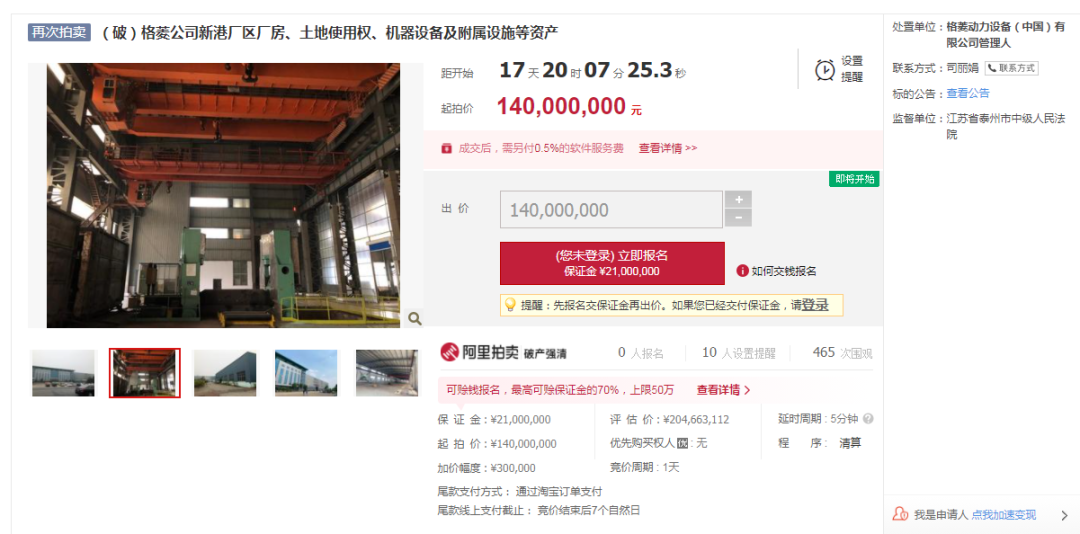Select the first factory exterior thumbnail
The height and width of the screenshot is (534, 1080).
[x=63, y=373]
